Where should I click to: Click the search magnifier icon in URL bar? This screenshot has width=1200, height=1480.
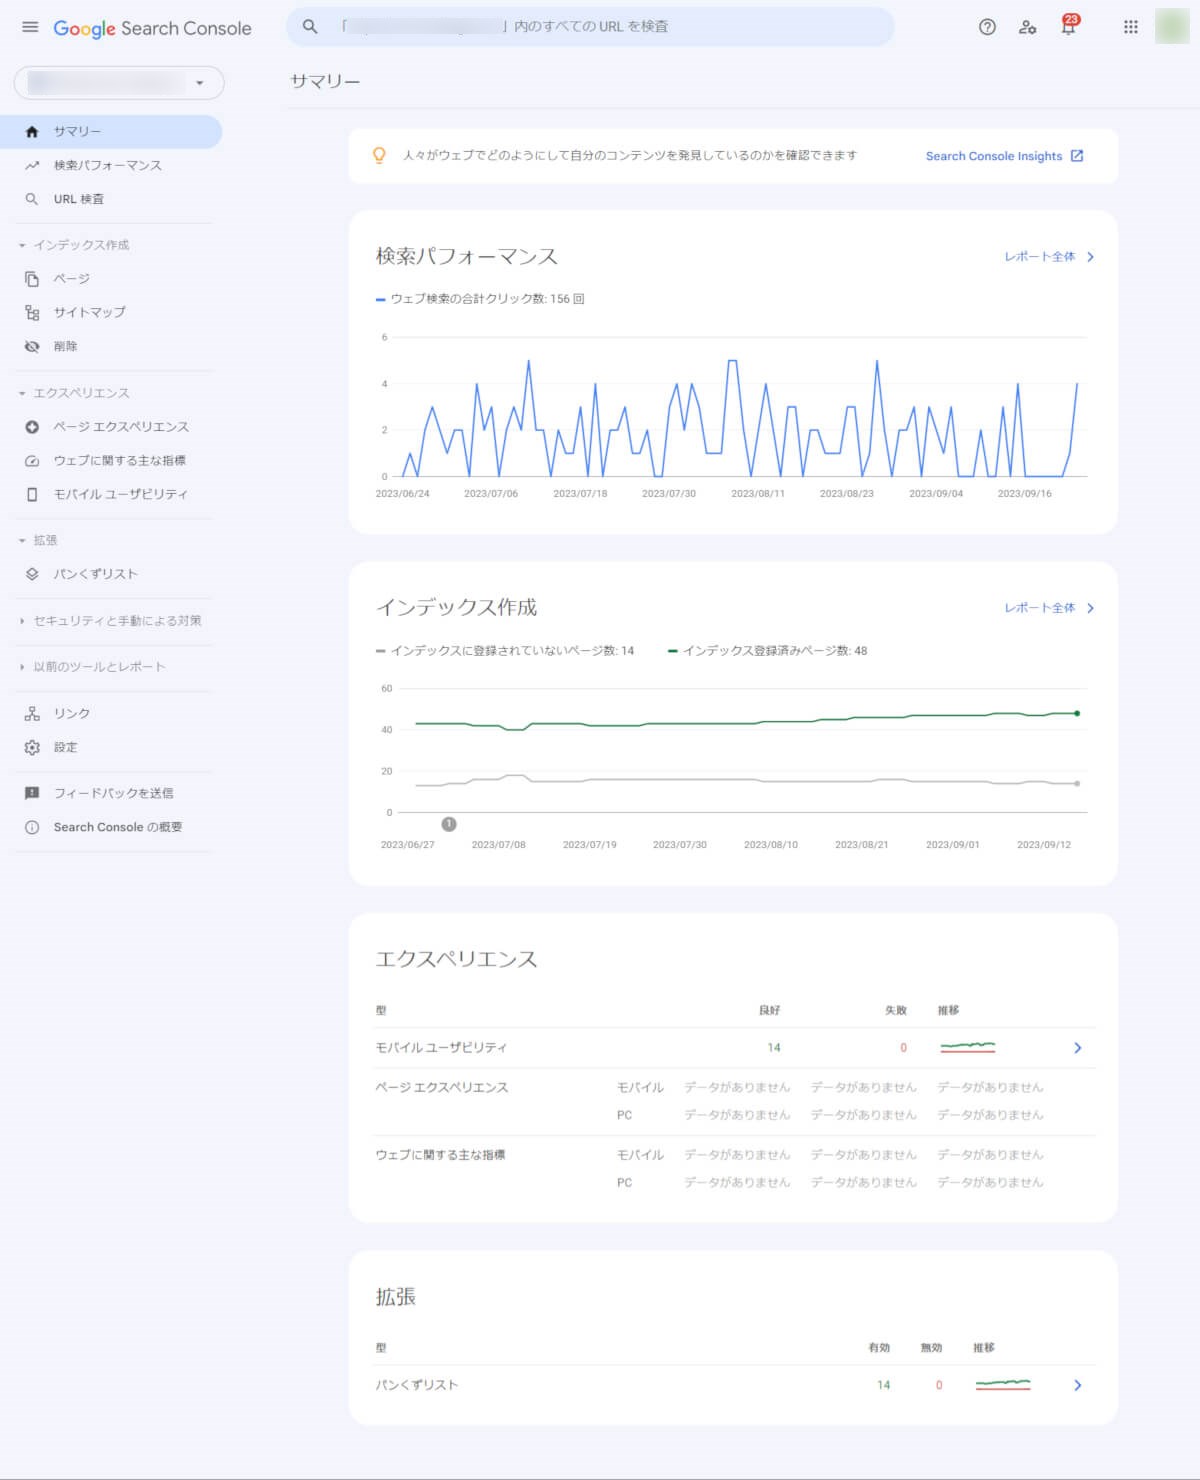310,27
